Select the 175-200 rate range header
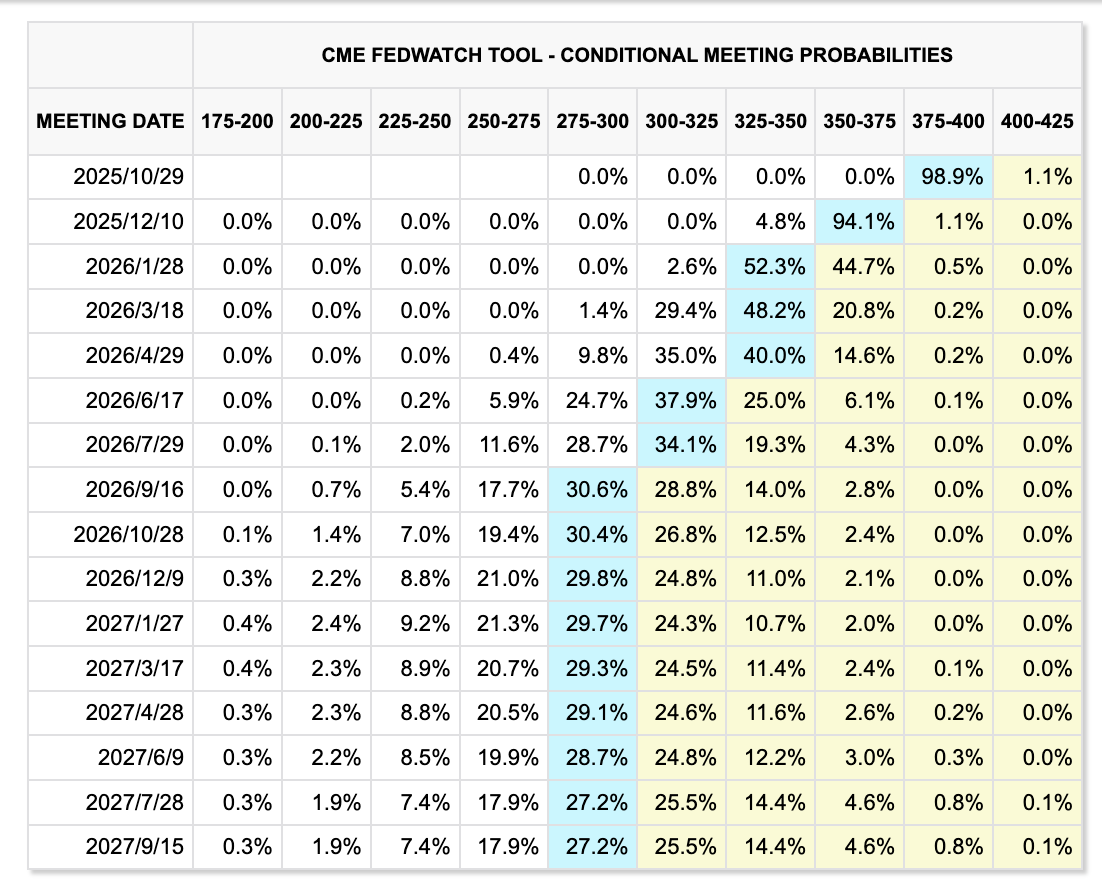This screenshot has height=884, width=1102. [237, 121]
